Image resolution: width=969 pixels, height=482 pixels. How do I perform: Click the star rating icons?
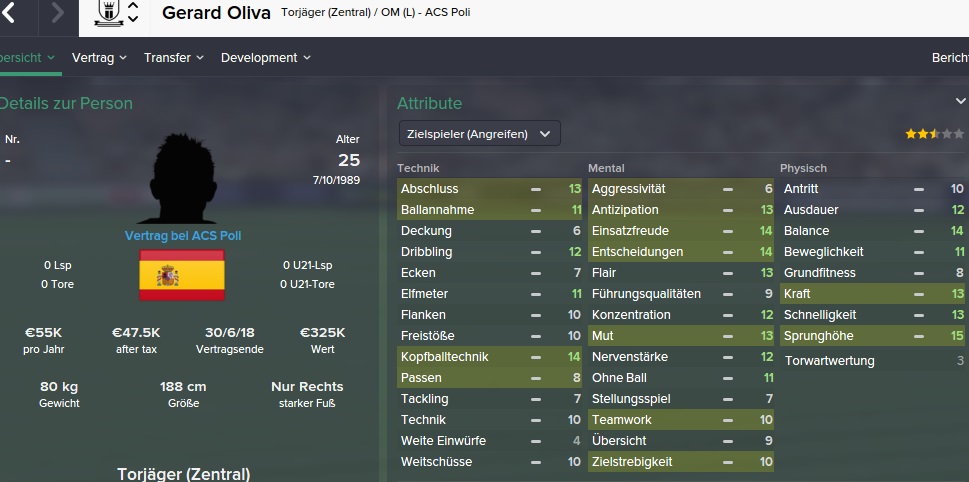[922, 133]
